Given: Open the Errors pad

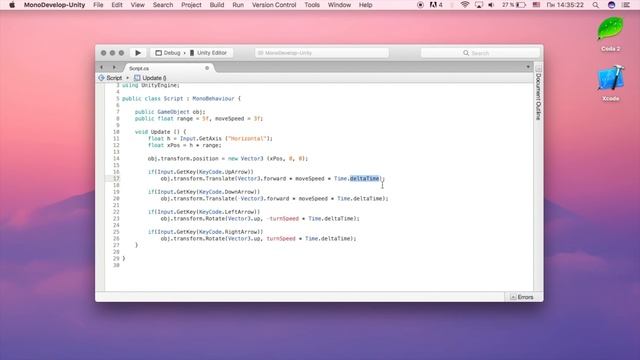Looking at the screenshot, I should [x=521, y=297].
